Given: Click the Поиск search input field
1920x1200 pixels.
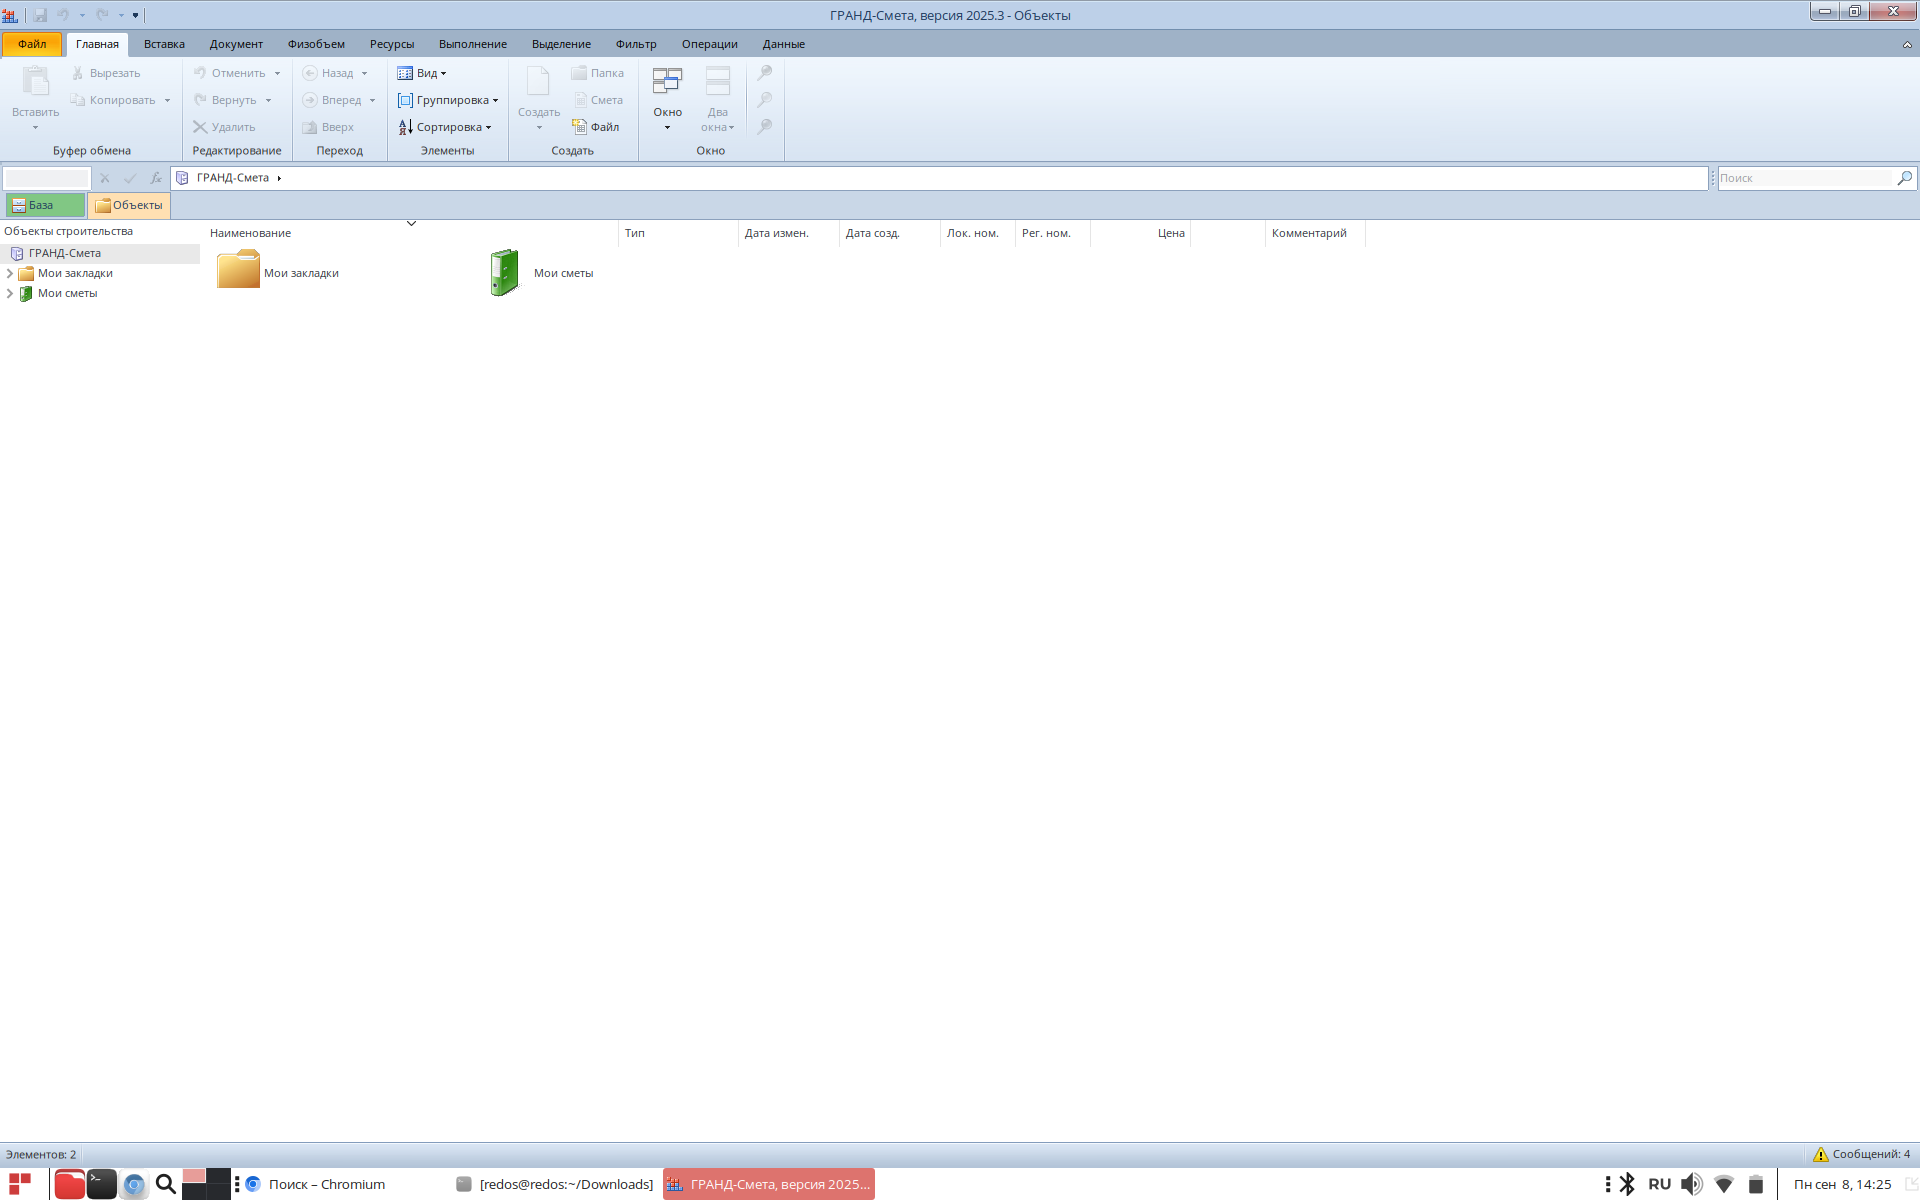Looking at the screenshot, I should 1804,178.
